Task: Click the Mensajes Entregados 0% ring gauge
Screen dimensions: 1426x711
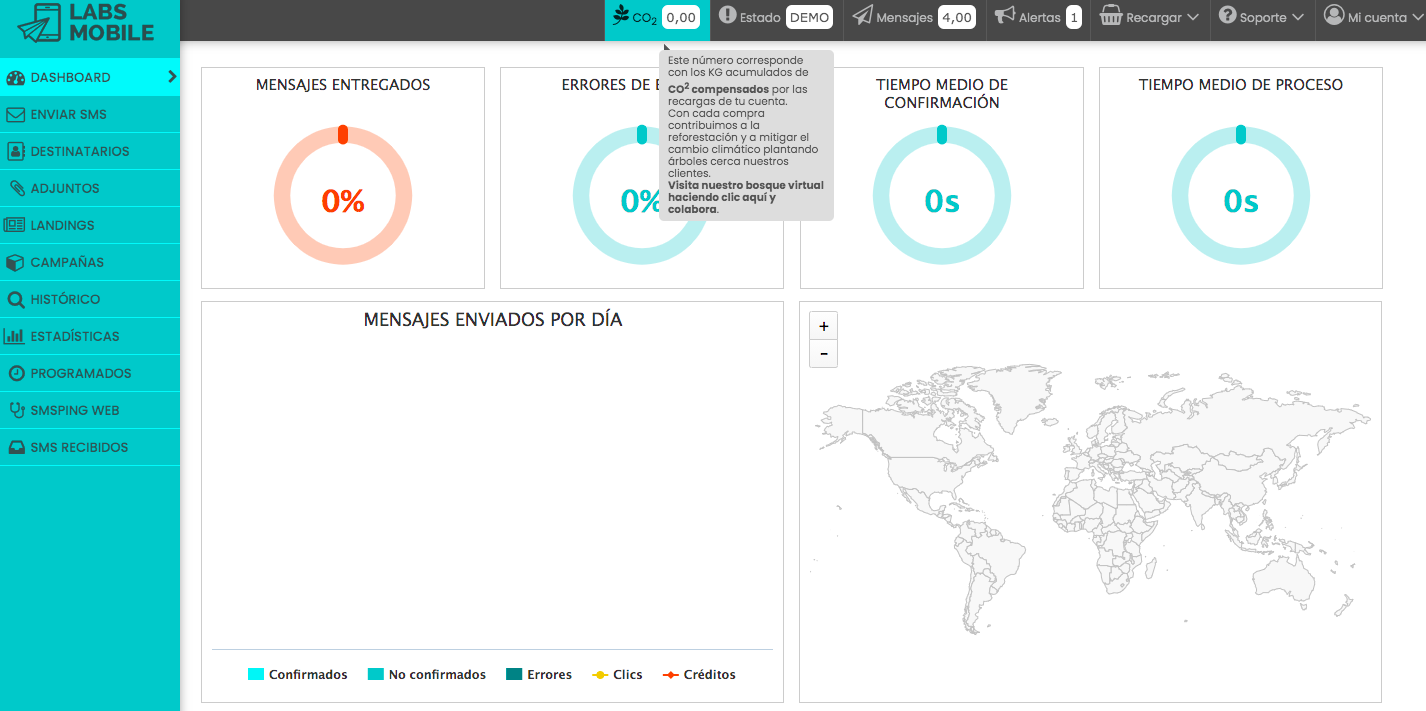Action: pyautogui.click(x=342, y=196)
